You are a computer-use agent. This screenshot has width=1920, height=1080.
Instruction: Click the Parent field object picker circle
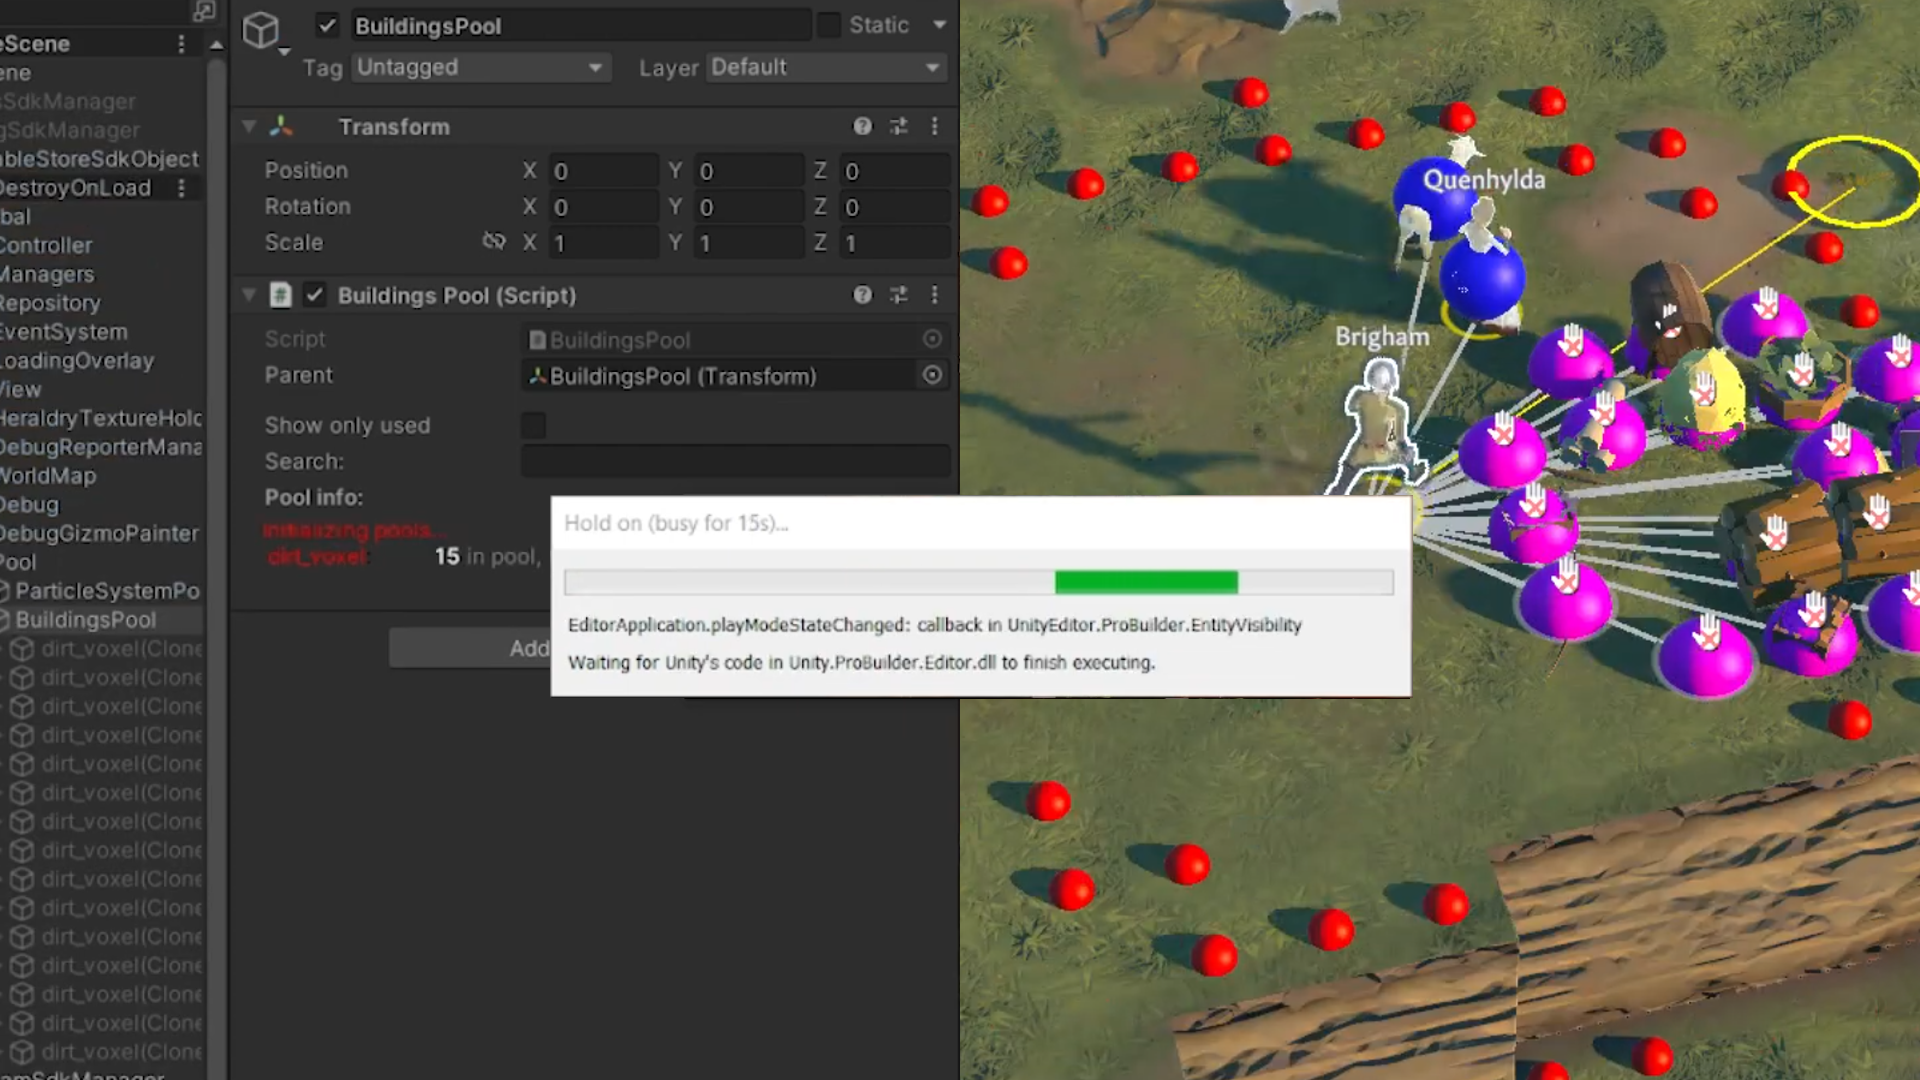click(932, 375)
